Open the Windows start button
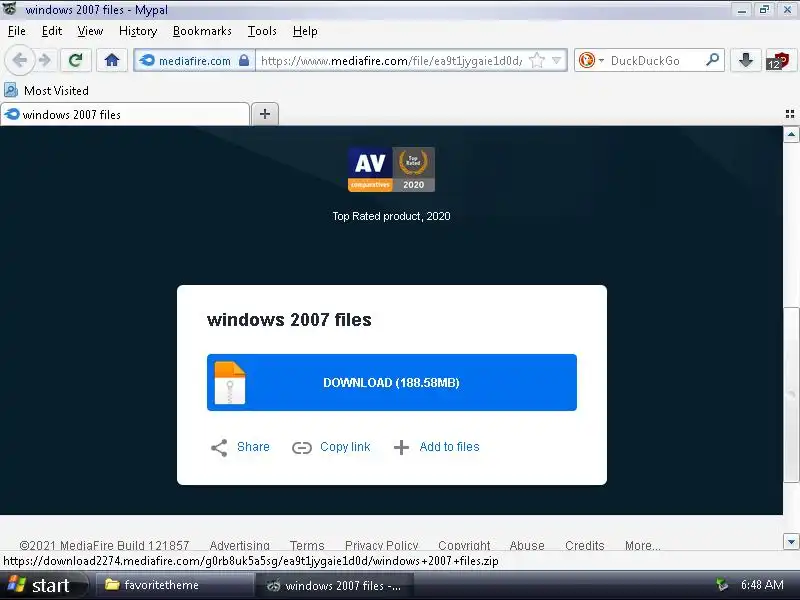 pyautogui.click(x=44, y=585)
